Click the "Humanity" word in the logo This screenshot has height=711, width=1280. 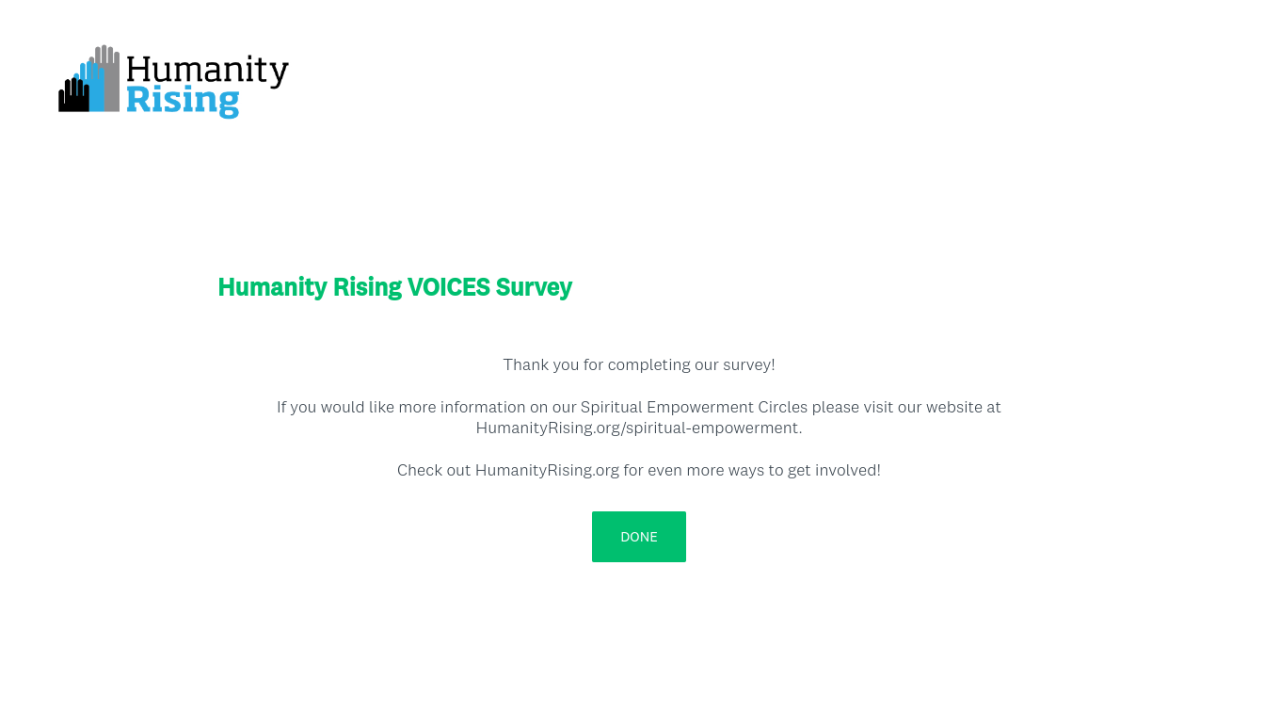coord(207,70)
